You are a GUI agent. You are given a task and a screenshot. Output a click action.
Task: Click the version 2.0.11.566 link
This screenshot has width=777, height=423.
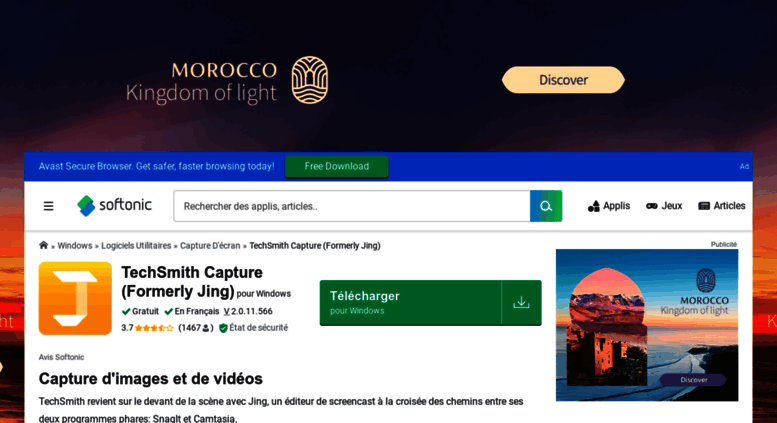tap(248, 312)
